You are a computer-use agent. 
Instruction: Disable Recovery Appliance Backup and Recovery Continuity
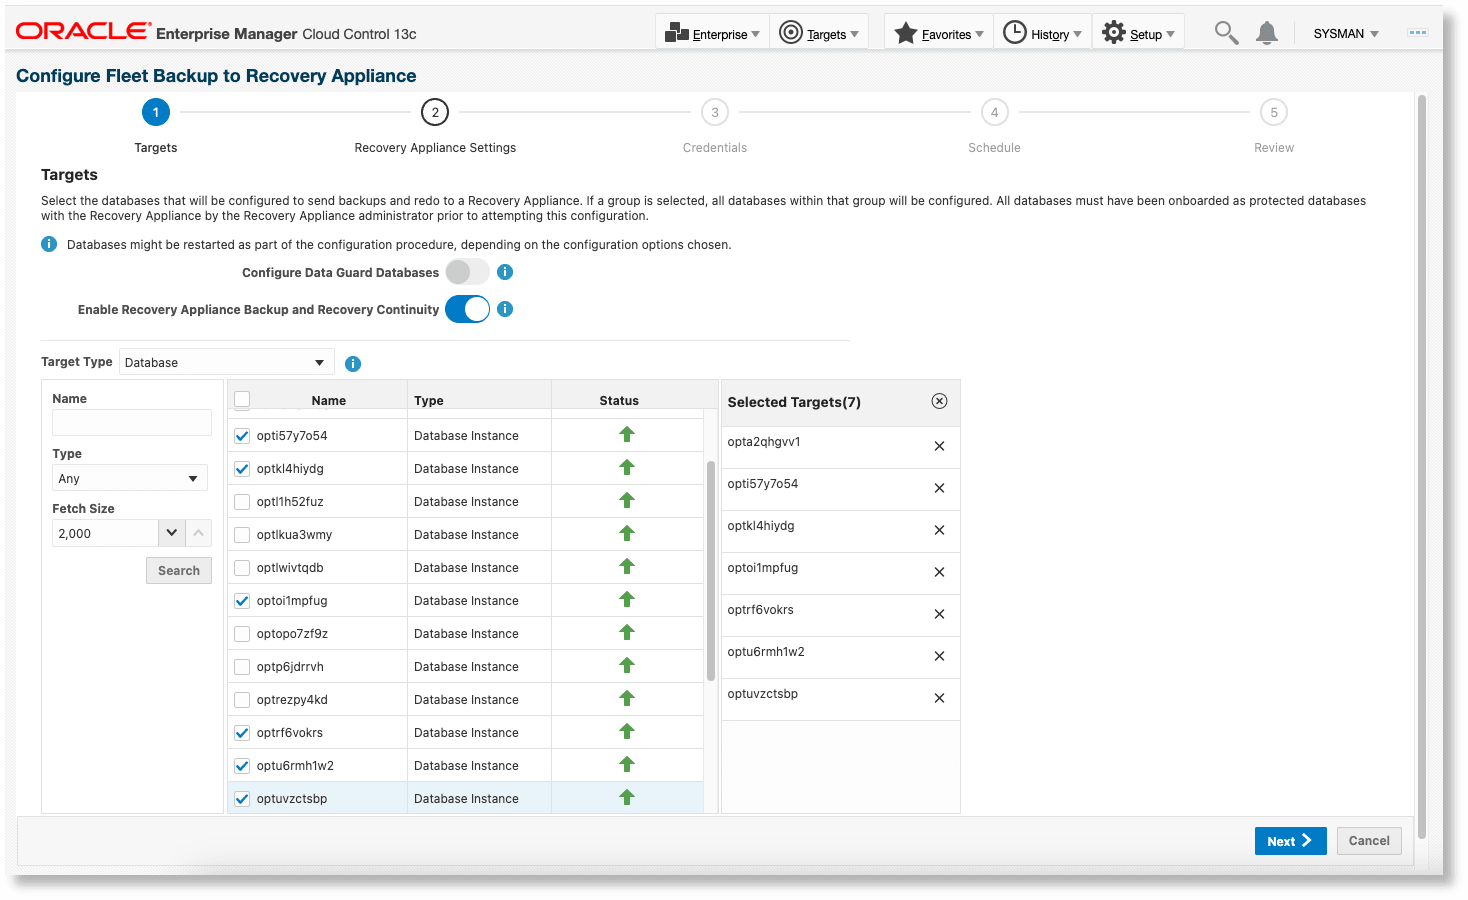click(x=466, y=308)
